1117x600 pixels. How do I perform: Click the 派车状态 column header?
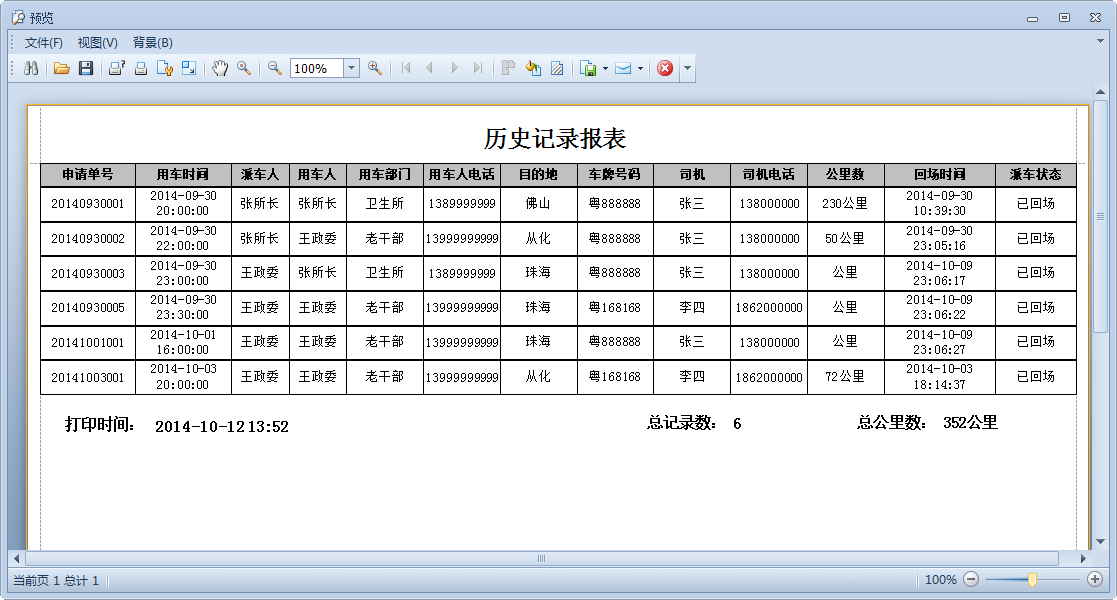[1036, 175]
